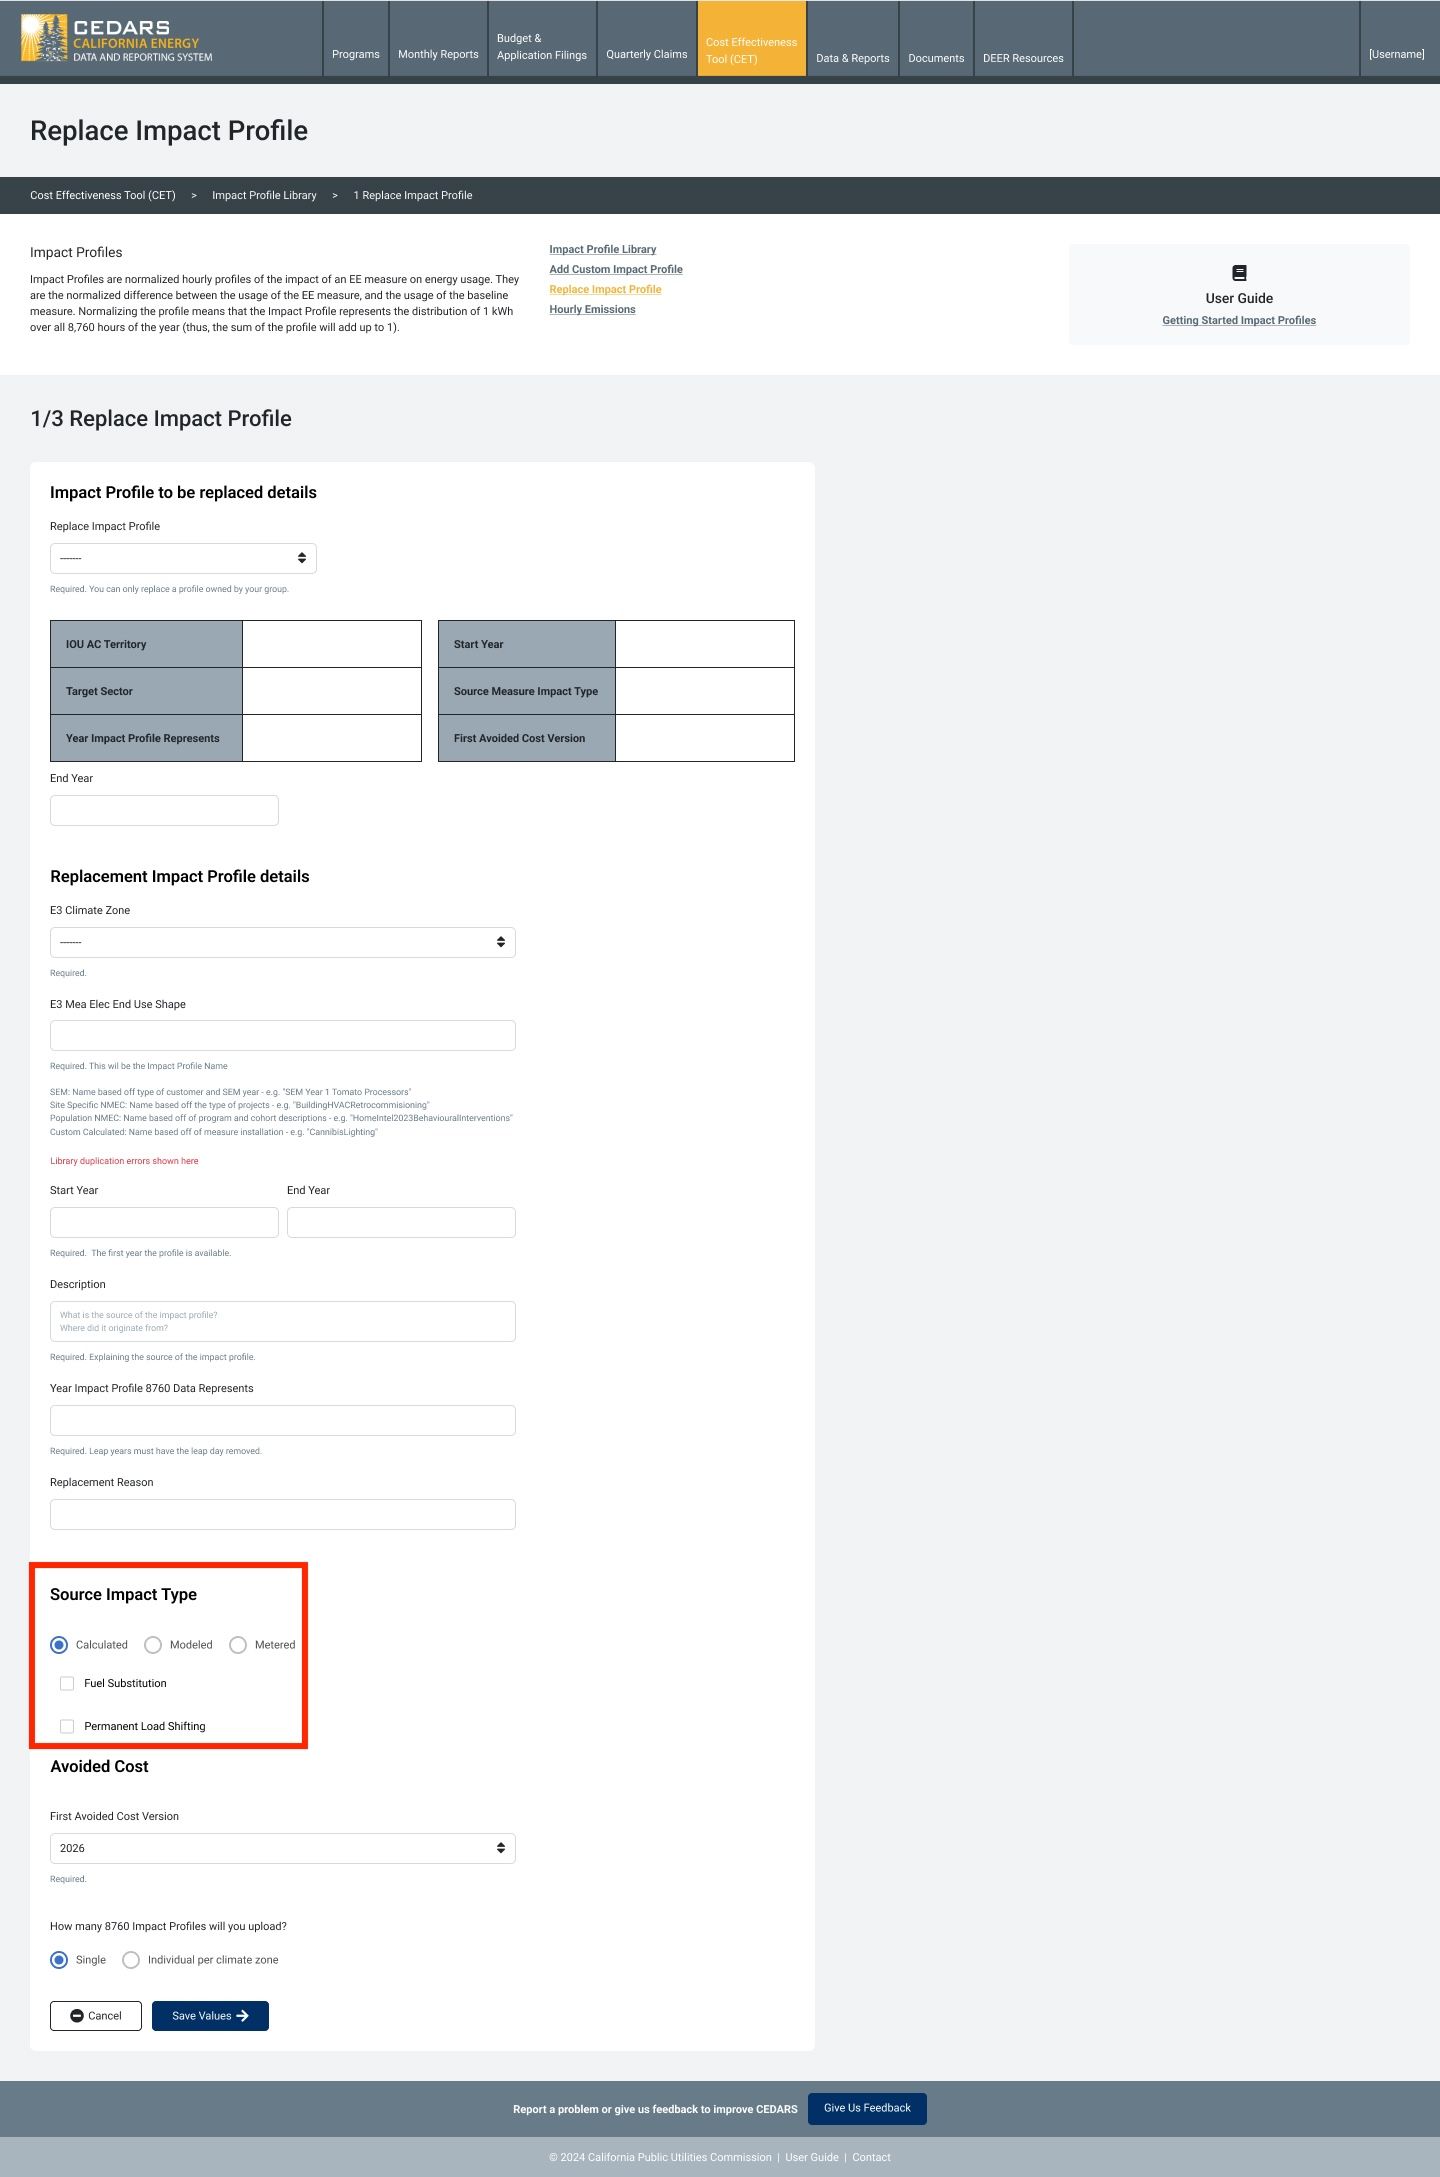Open DEER Resources menu item
Screen dimensions: 1440x2177
(1023, 58)
